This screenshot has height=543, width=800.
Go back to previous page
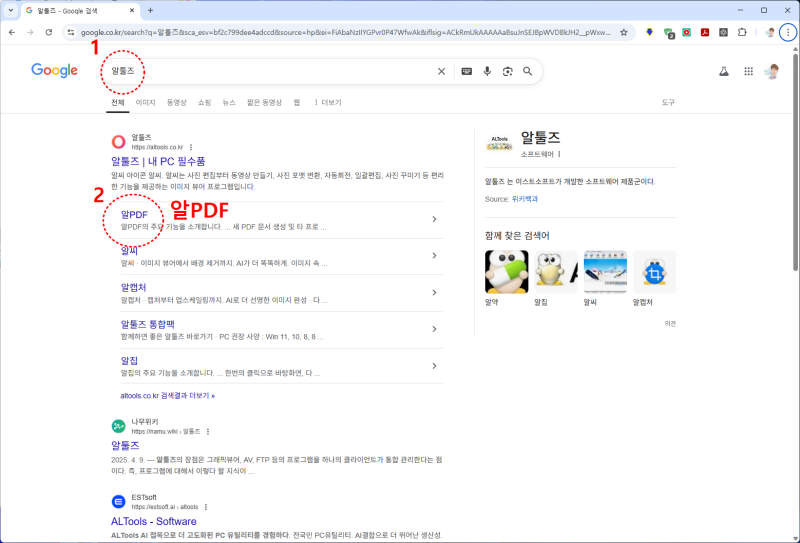(x=12, y=32)
